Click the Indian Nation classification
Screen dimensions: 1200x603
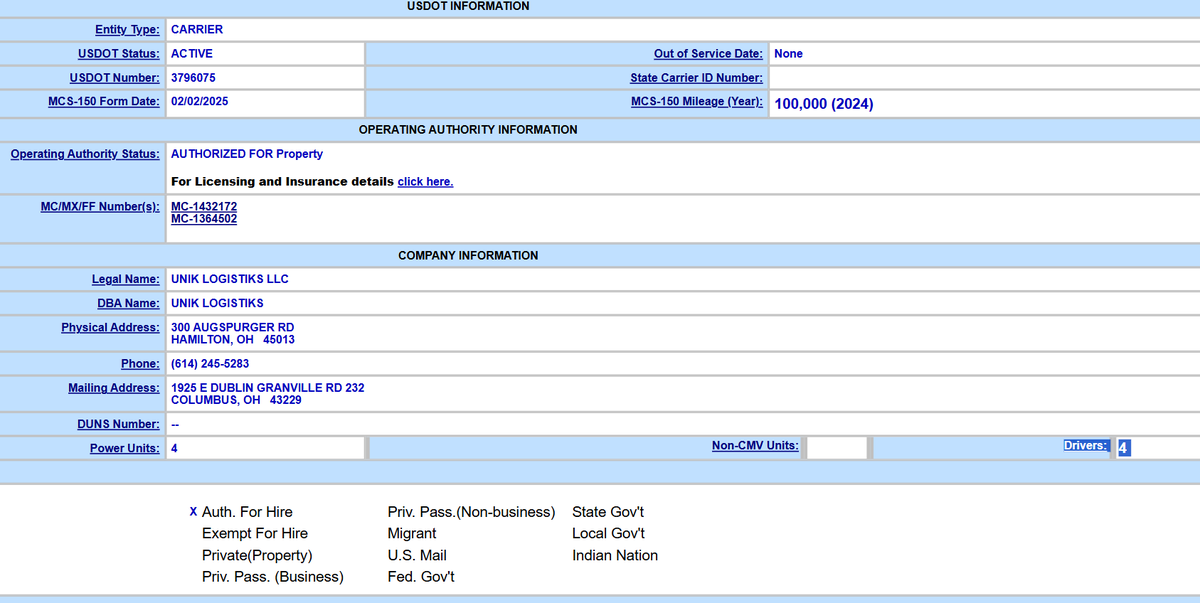click(x=615, y=556)
